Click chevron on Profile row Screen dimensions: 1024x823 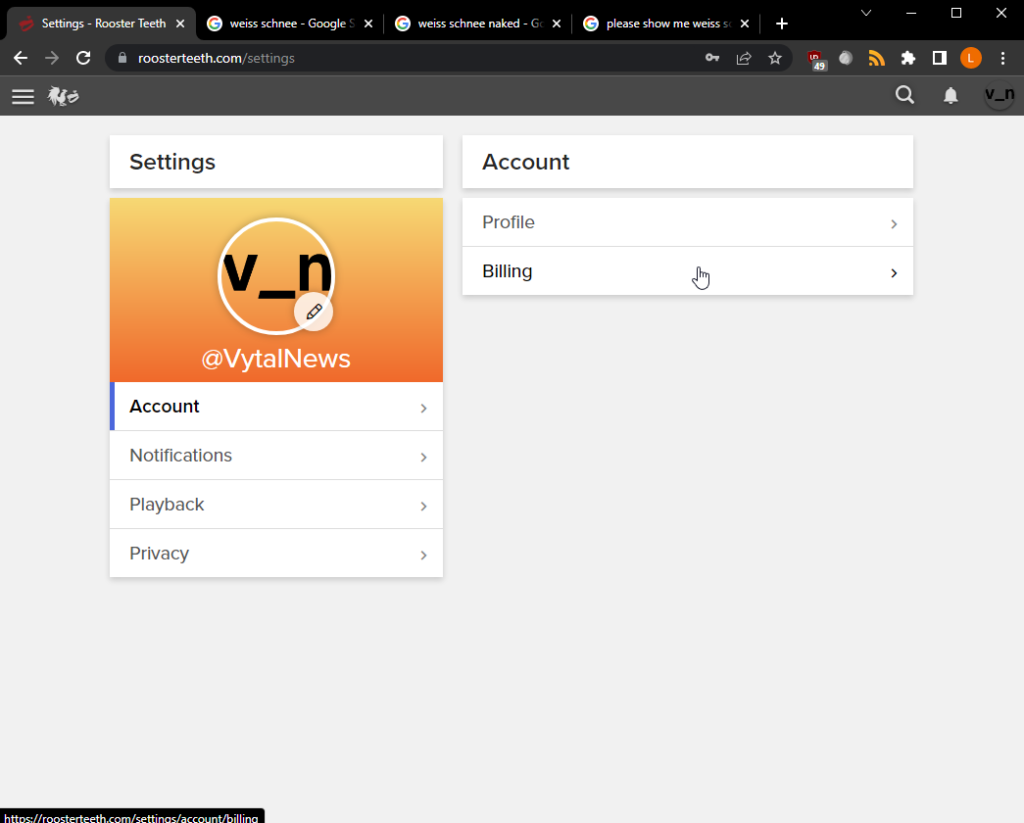(x=893, y=224)
